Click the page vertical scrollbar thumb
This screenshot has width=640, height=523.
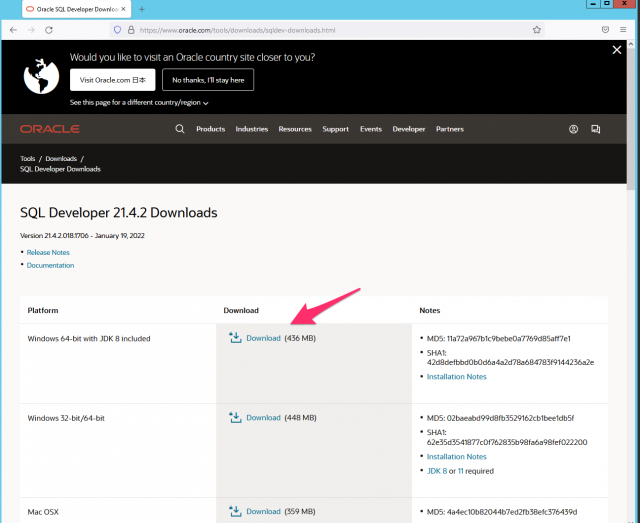[631, 118]
